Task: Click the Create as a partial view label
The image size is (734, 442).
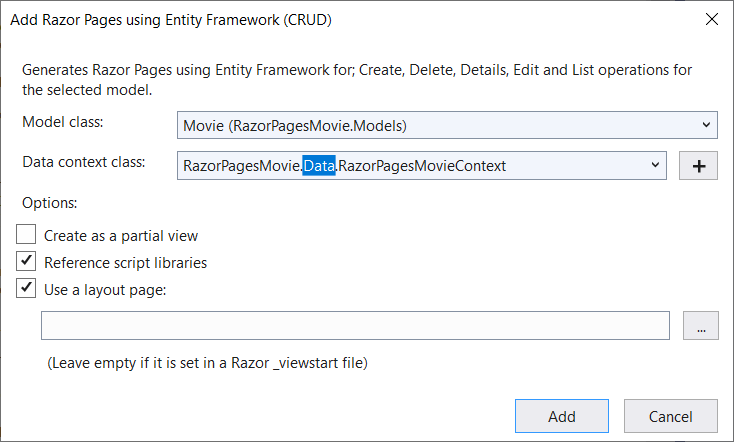Action: [121, 236]
